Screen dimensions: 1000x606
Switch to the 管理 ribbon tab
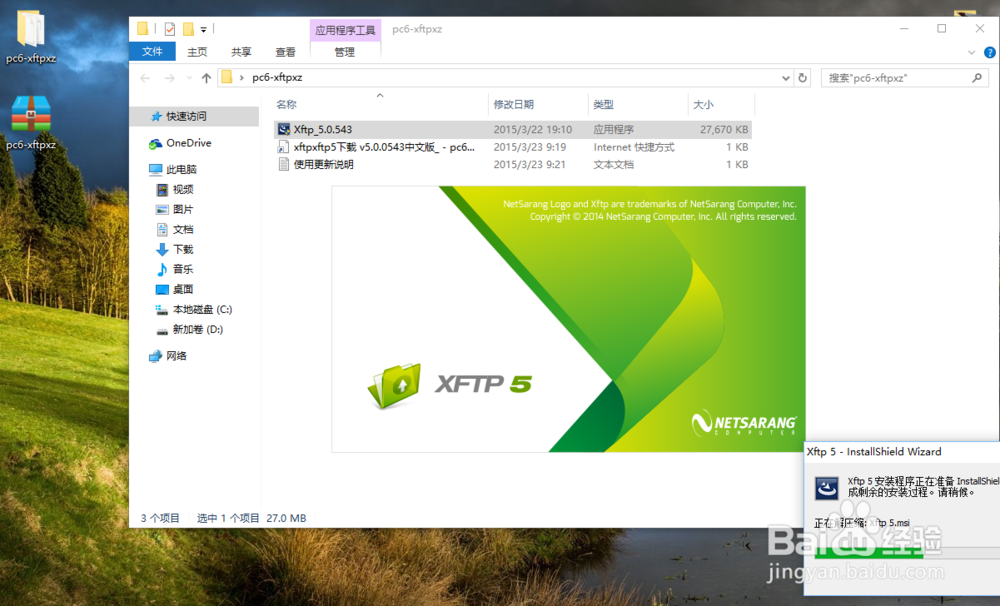[x=344, y=52]
